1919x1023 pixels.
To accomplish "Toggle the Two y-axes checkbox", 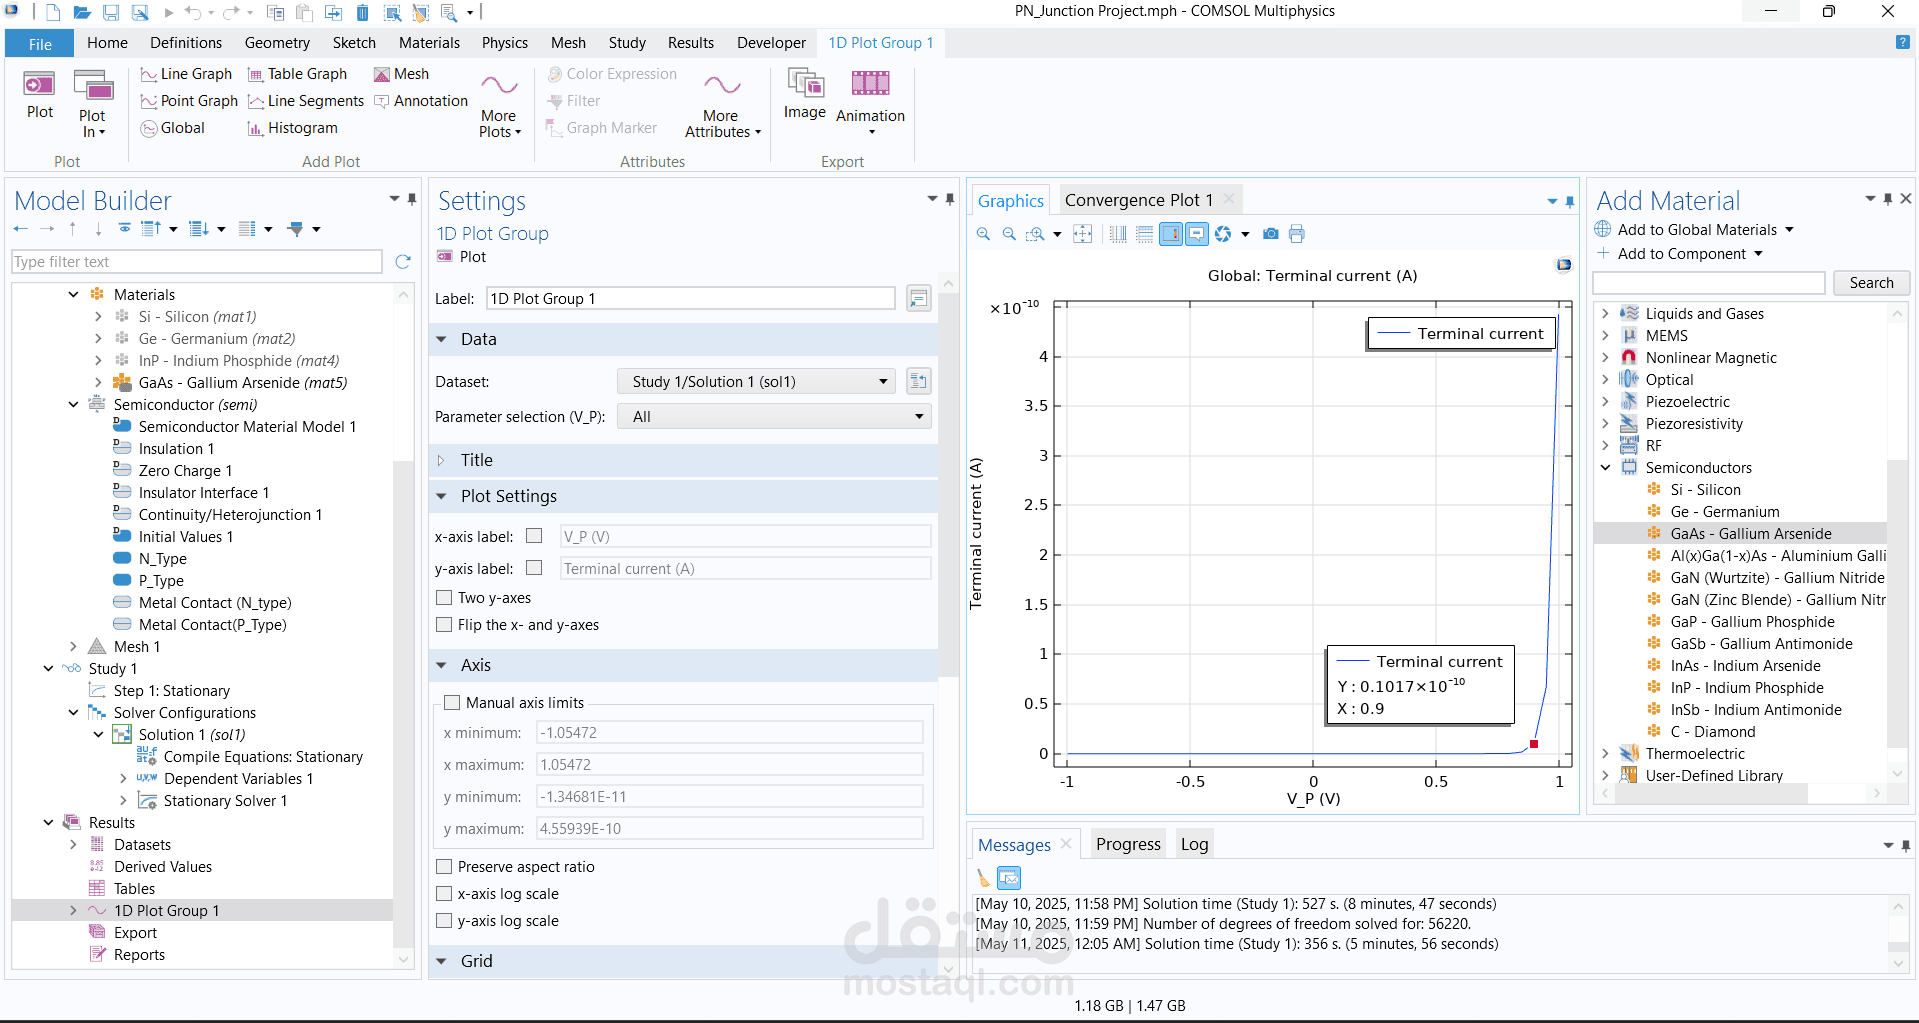I will tap(444, 598).
